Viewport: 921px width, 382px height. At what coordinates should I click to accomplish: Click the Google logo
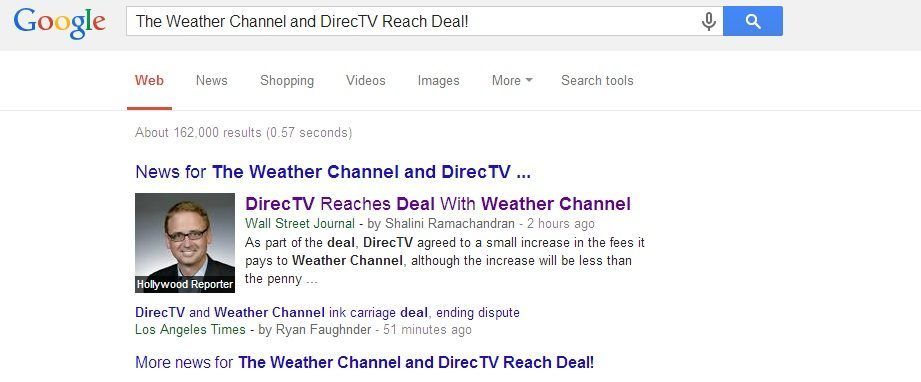point(59,24)
